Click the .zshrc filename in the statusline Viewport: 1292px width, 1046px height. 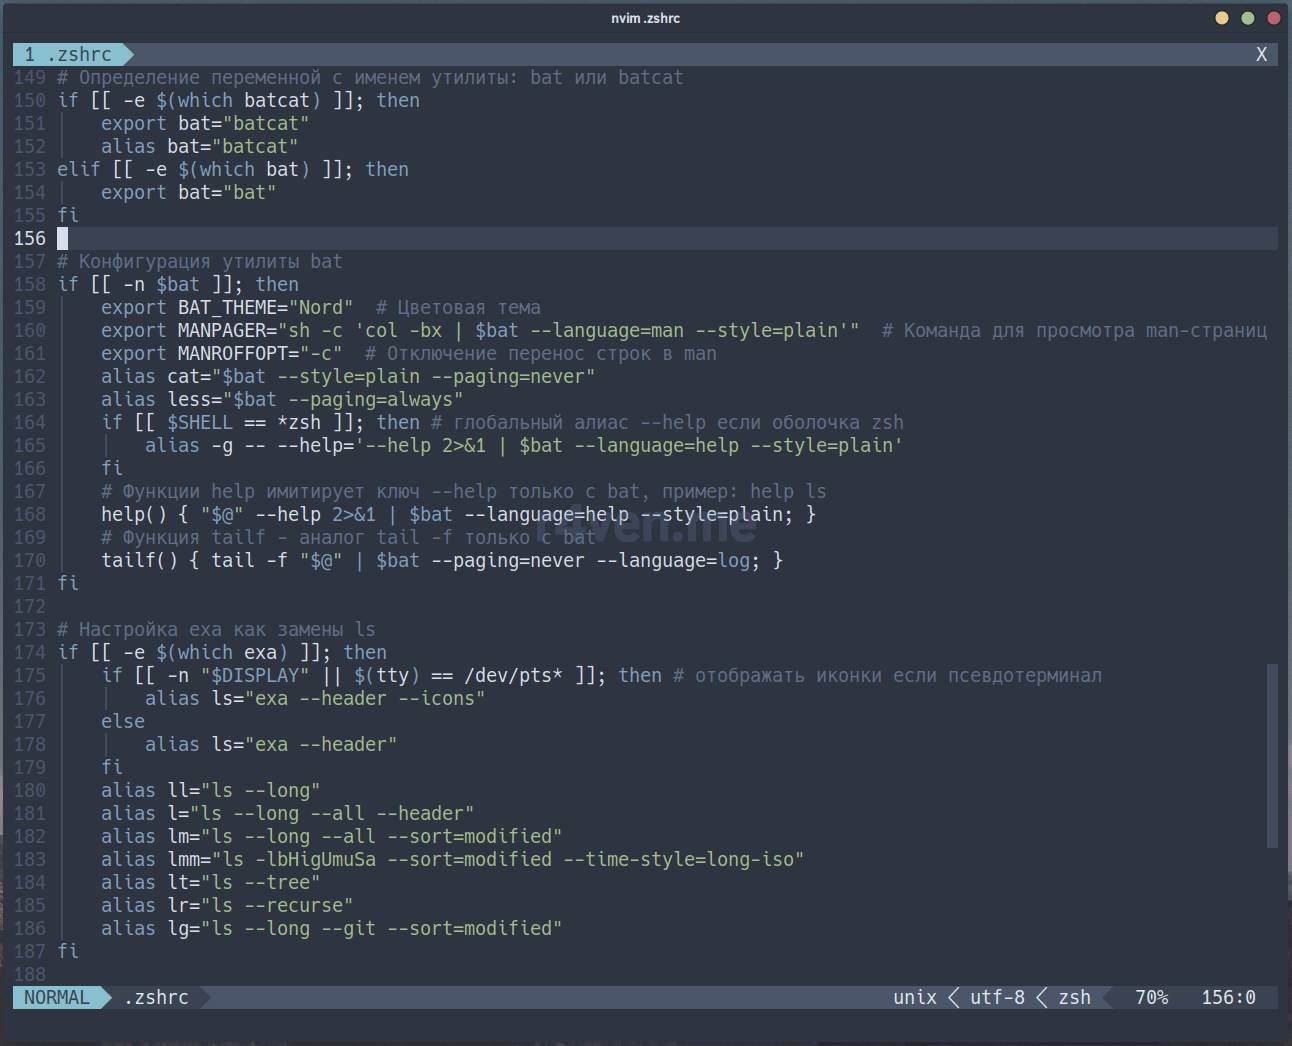coord(156,997)
